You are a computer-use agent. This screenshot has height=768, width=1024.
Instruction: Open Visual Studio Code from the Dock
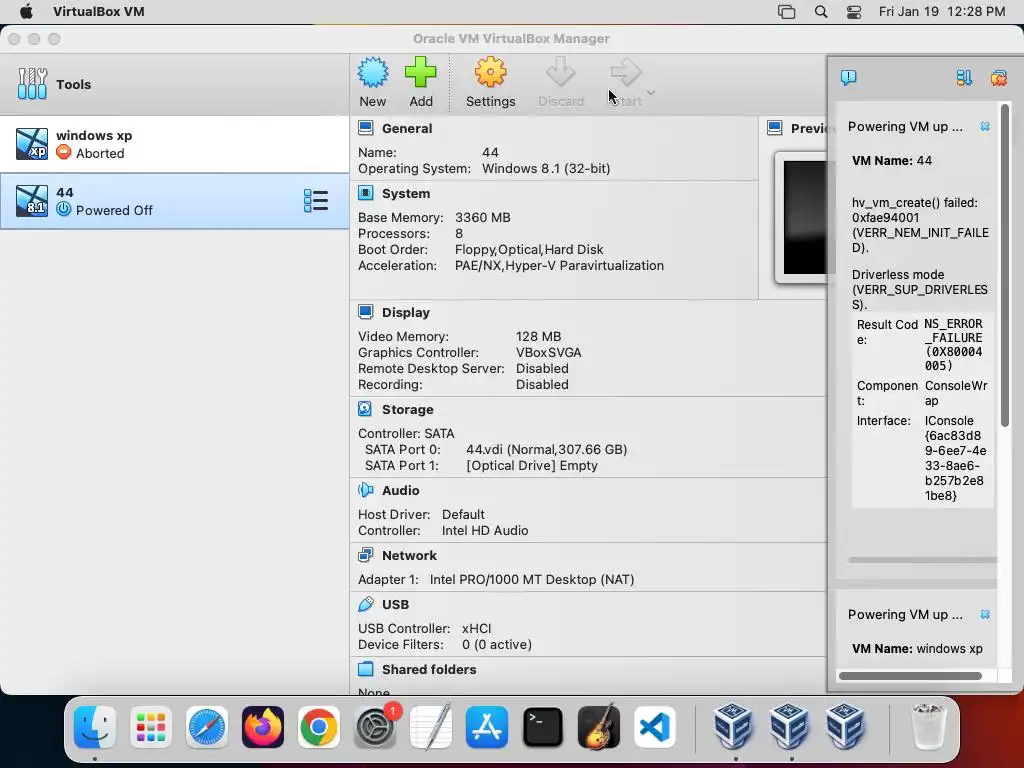pyautogui.click(x=654, y=727)
